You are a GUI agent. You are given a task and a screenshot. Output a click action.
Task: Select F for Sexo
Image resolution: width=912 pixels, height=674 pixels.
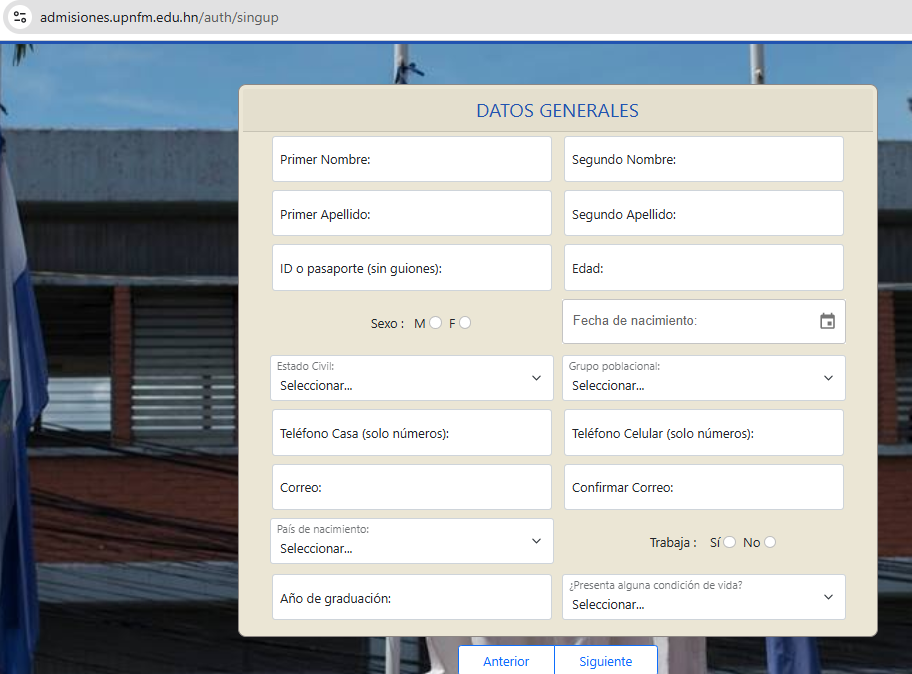[465, 323]
